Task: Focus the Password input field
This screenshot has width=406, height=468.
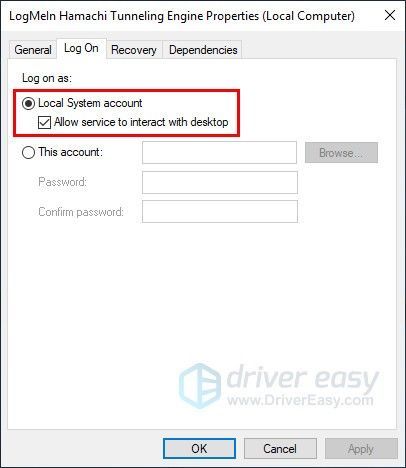Action: (x=220, y=182)
